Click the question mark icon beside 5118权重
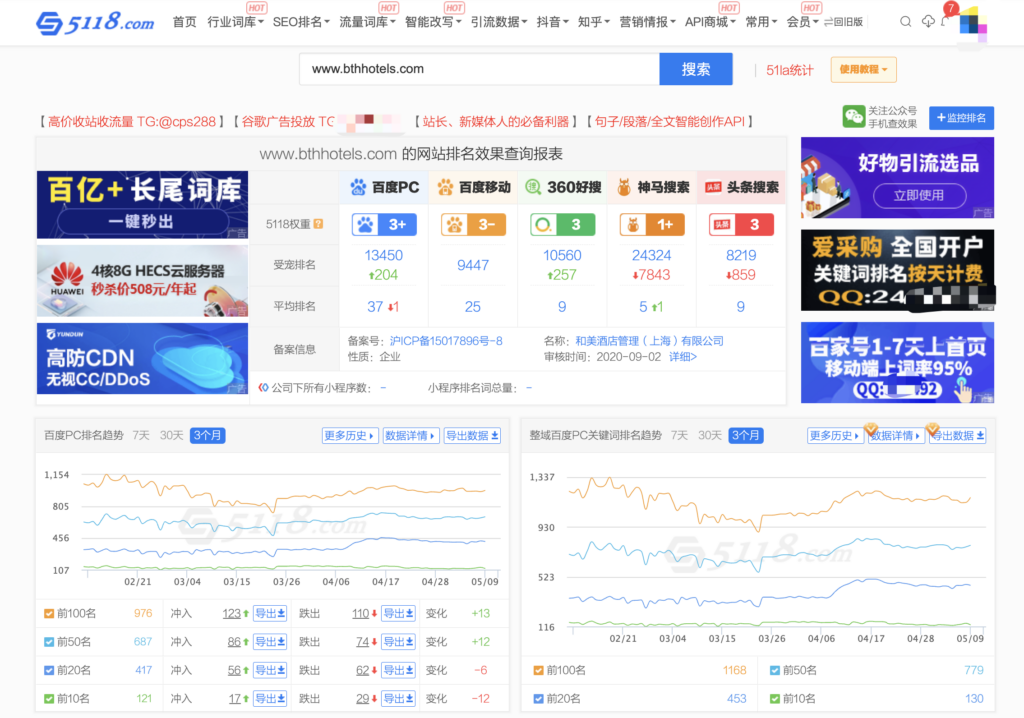The height and width of the screenshot is (718, 1024). coord(319,224)
